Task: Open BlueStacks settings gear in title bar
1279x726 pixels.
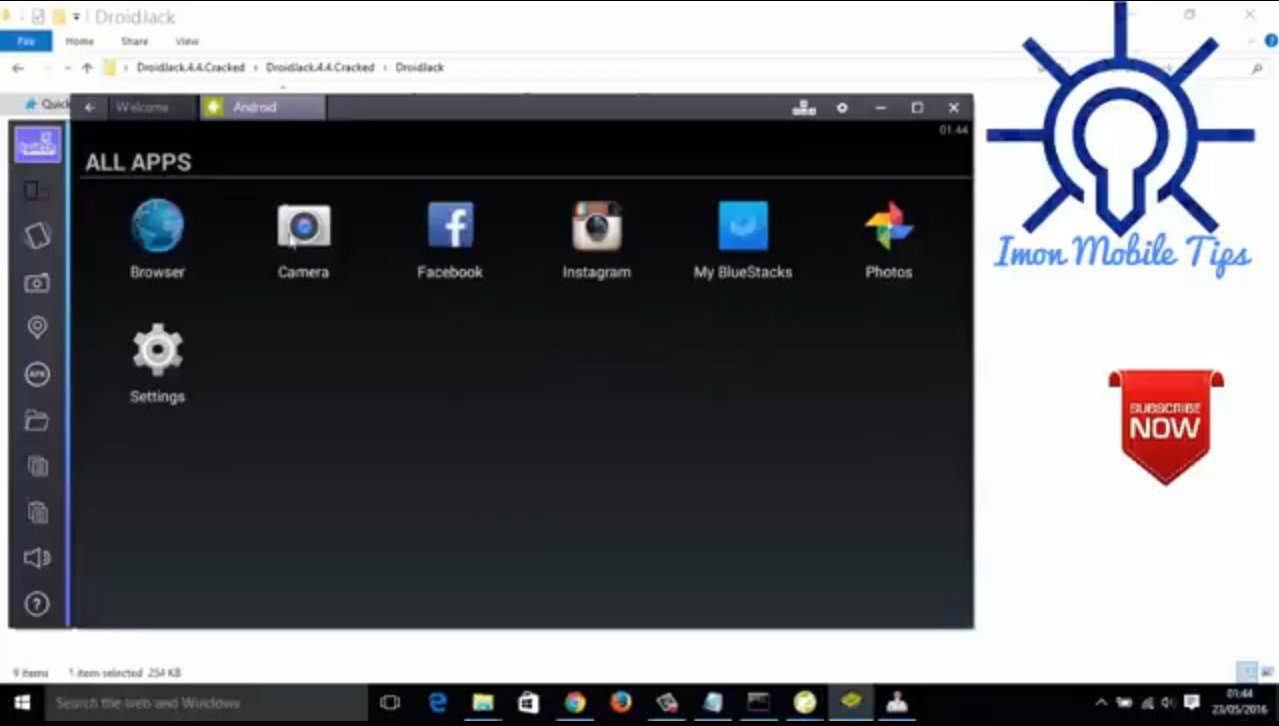Action: pyautogui.click(x=842, y=108)
